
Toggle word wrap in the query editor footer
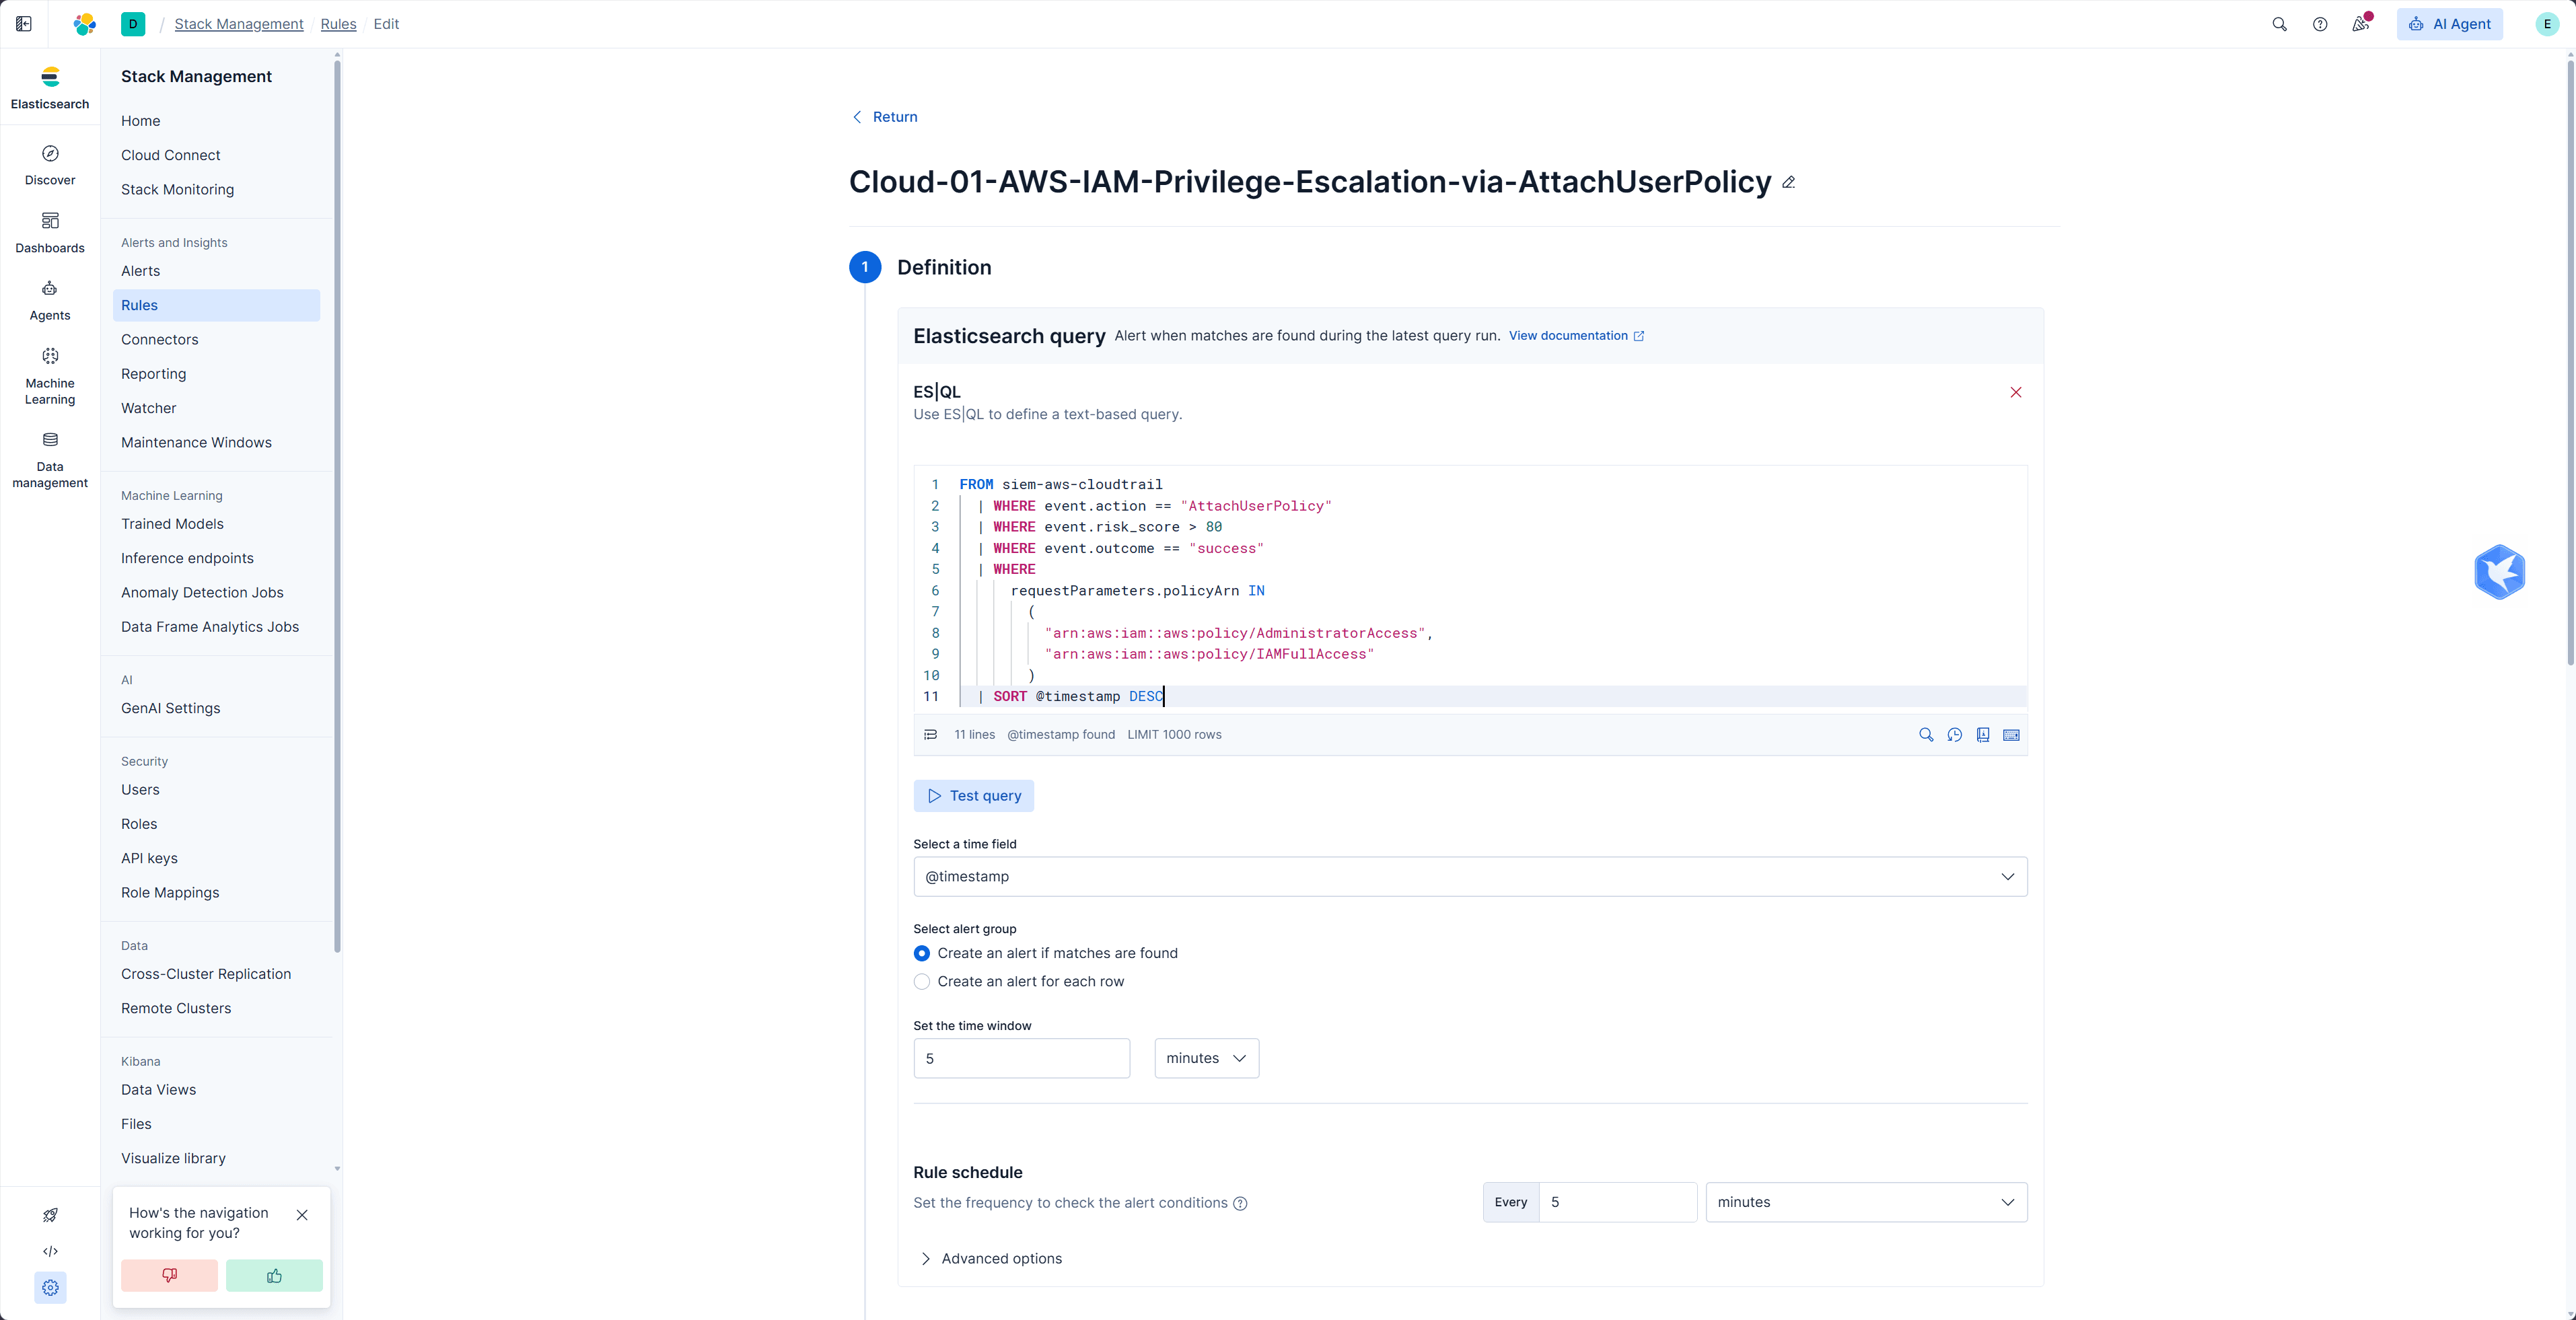[930, 735]
